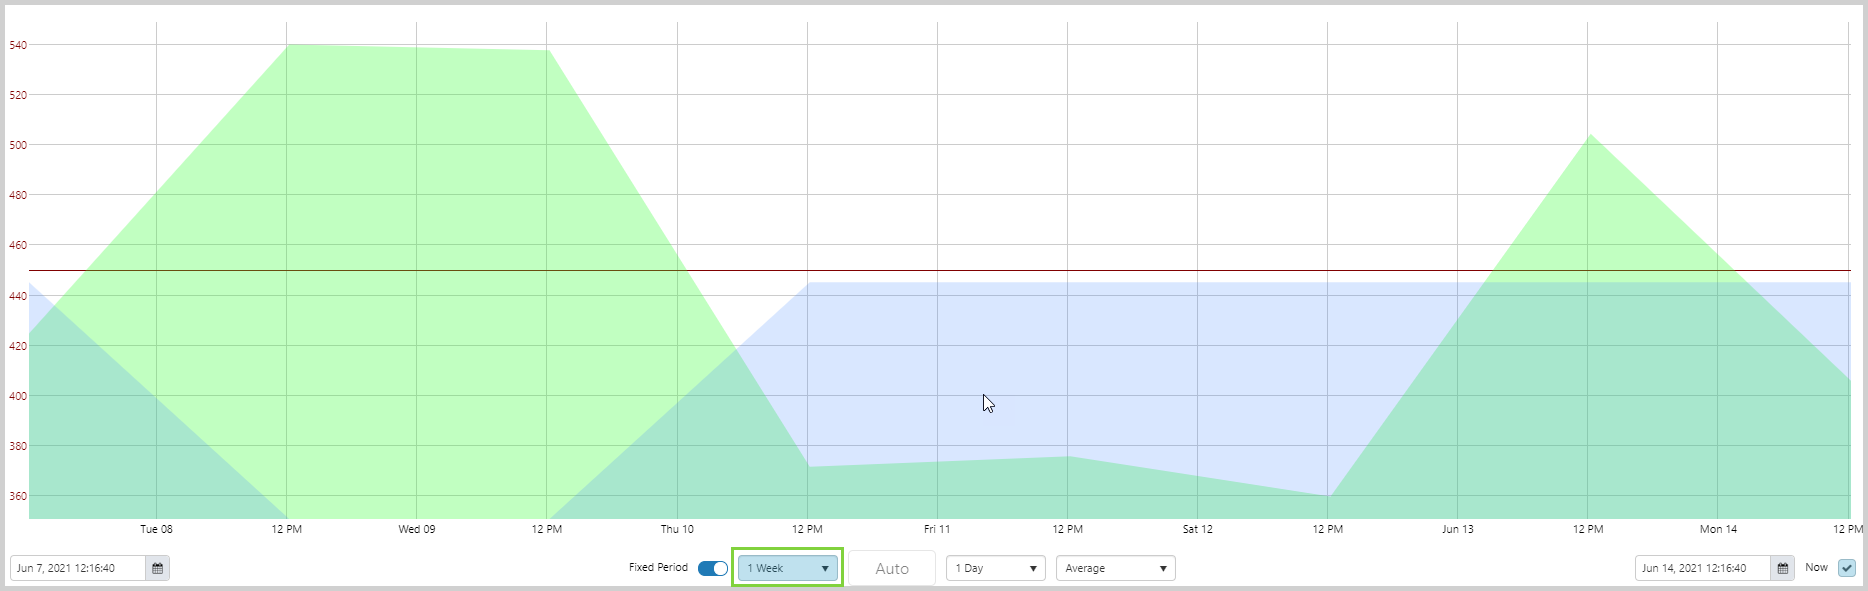Open the 1 Day interval dropdown
The width and height of the screenshot is (1868, 591).
tap(995, 568)
